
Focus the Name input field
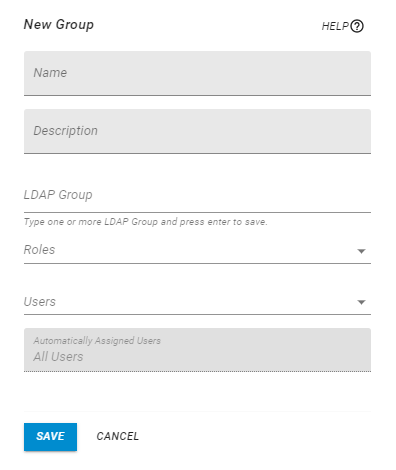click(197, 73)
